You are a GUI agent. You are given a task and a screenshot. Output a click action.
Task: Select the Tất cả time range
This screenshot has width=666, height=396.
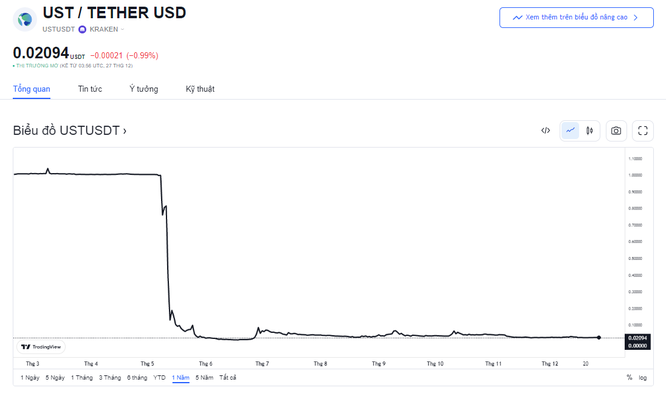pyautogui.click(x=228, y=377)
